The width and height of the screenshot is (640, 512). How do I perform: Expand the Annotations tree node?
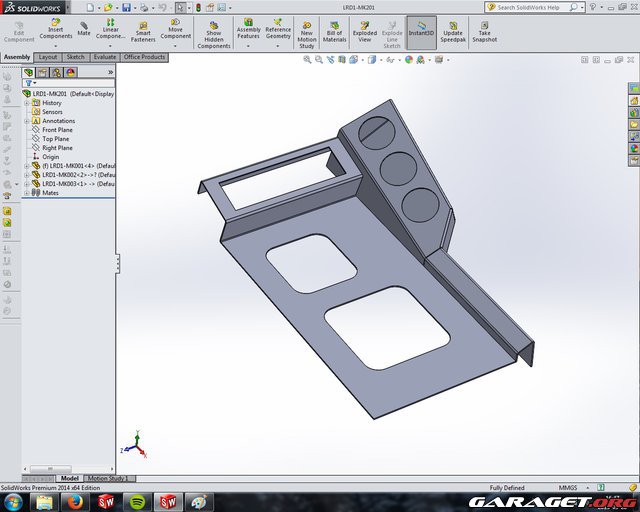tap(27, 121)
